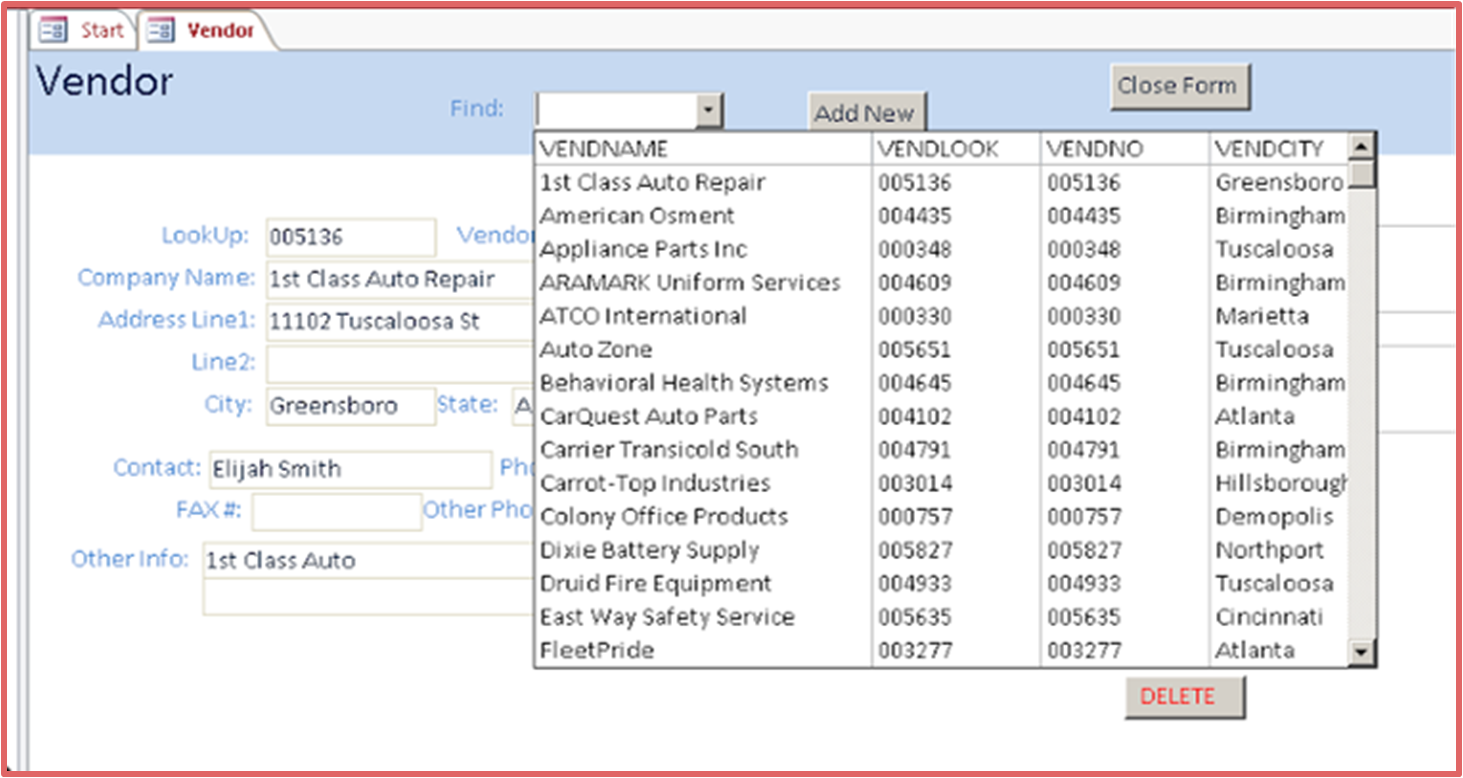The height and width of the screenshot is (778, 1463).
Task: Select 'American Osment' from the vendor list
Action: tap(940, 216)
